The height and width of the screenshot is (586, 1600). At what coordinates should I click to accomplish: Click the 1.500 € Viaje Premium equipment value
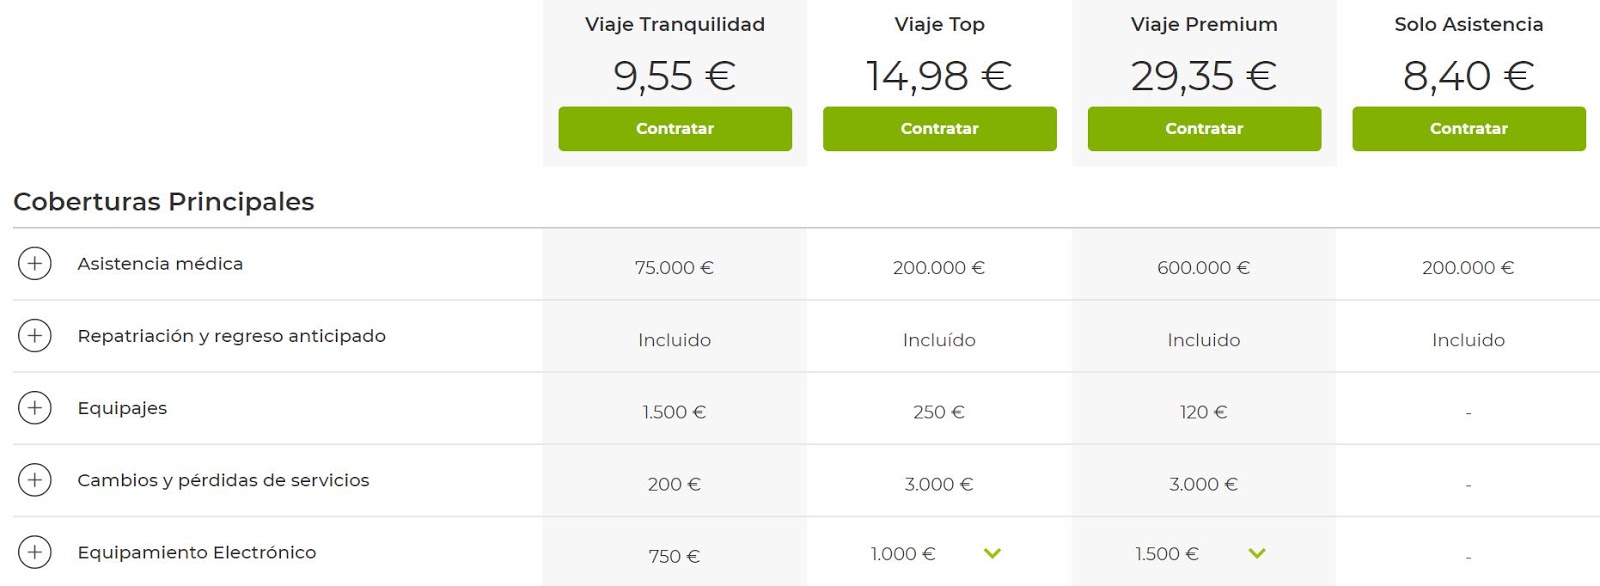click(1167, 554)
